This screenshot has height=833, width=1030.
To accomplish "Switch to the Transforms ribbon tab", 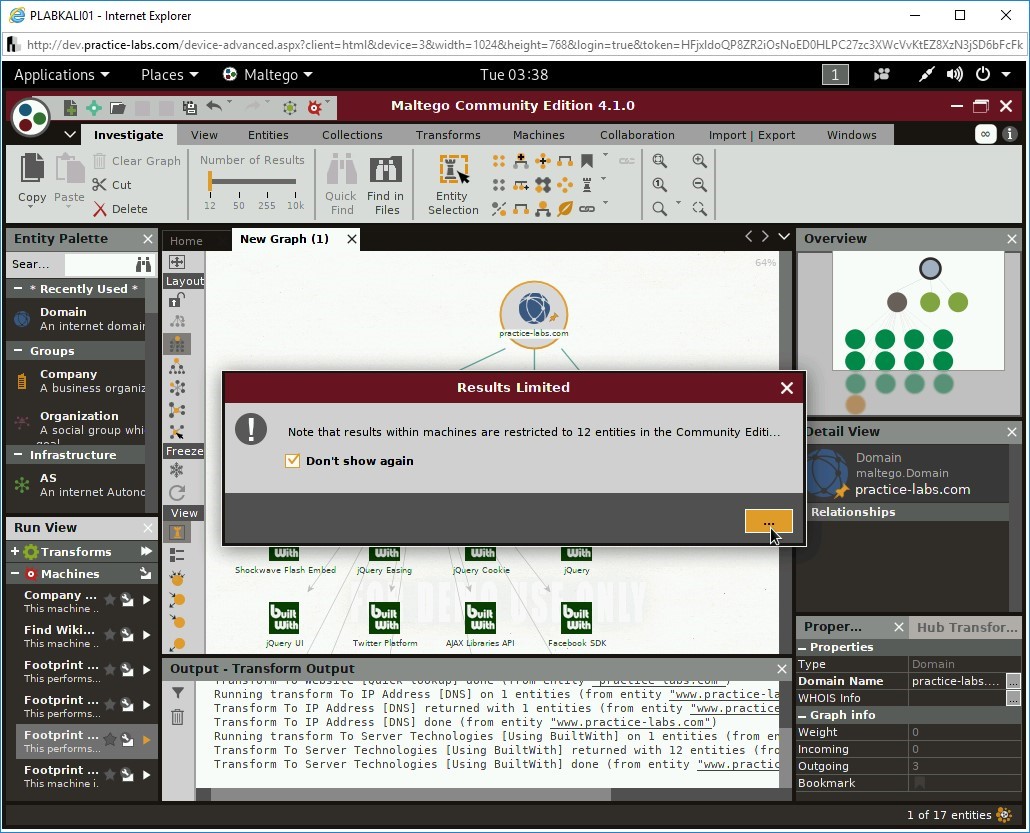I will [x=448, y=134].
